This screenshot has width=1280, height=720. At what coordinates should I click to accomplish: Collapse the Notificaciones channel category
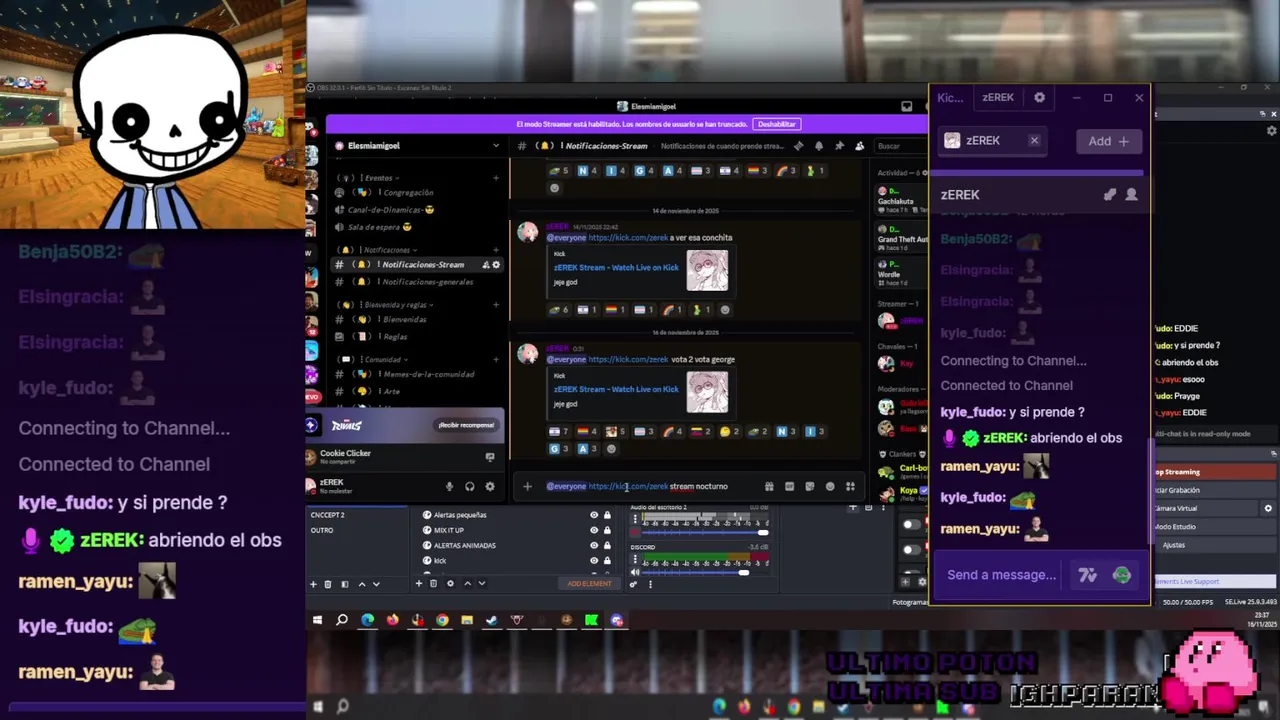[379, 250]
